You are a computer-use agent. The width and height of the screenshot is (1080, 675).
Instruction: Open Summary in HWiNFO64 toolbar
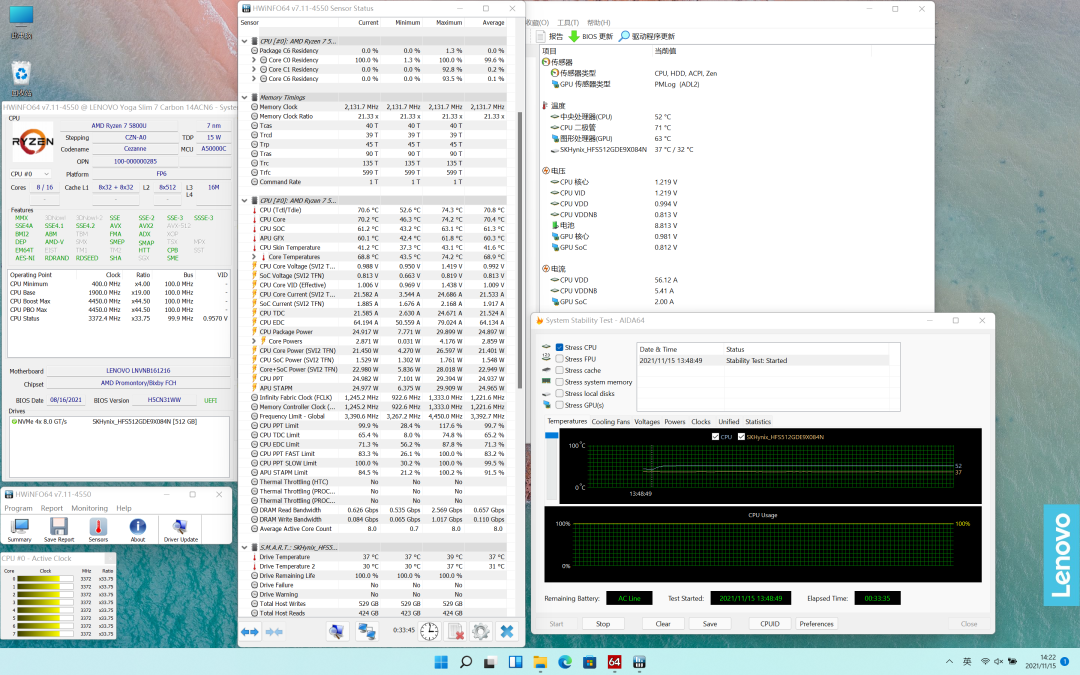pos(19,529)
